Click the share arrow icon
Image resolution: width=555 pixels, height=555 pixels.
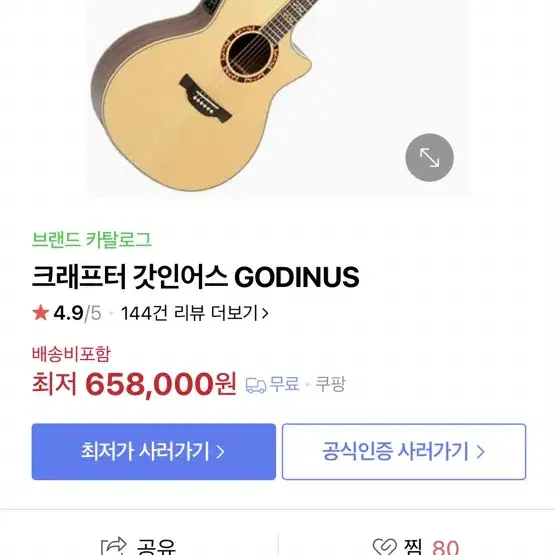tap(114, 546)
